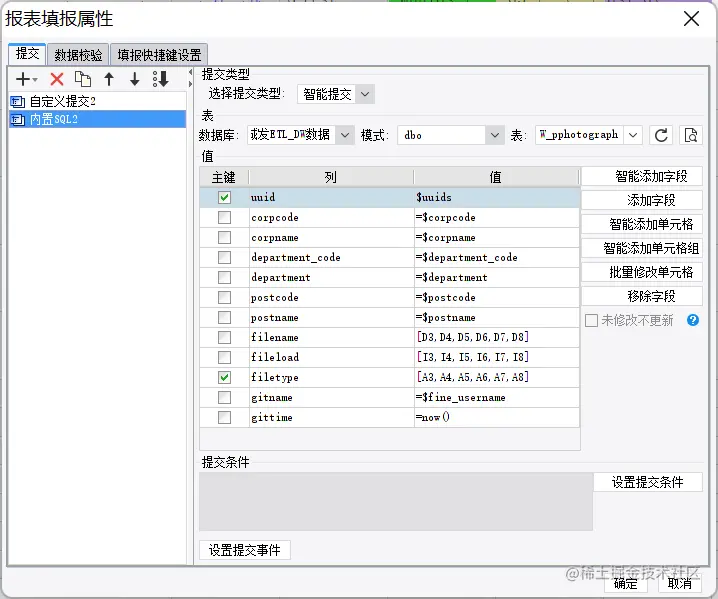Click the blue help question mark icon

pyautogui.click(x=693, y=320)
